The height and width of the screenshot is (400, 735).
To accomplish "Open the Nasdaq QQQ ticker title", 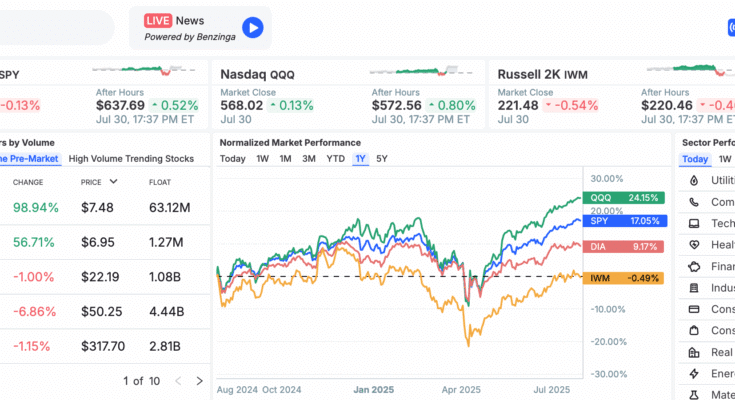I will [x=257, y=75].
